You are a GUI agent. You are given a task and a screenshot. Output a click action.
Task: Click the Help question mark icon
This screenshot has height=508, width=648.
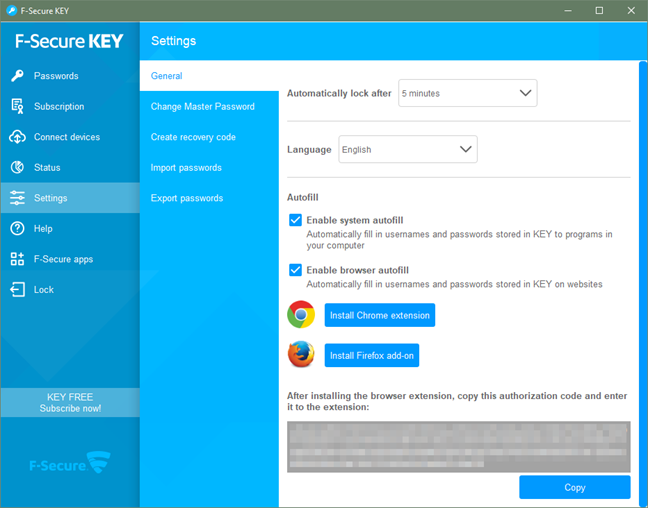(17, 229)
